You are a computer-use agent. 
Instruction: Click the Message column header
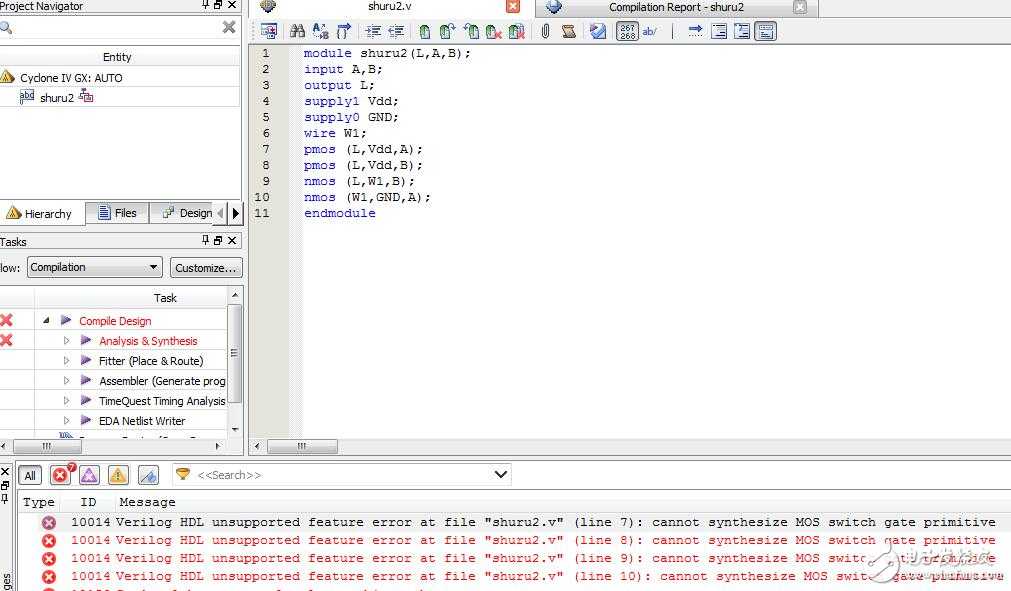tap(148, 502)
